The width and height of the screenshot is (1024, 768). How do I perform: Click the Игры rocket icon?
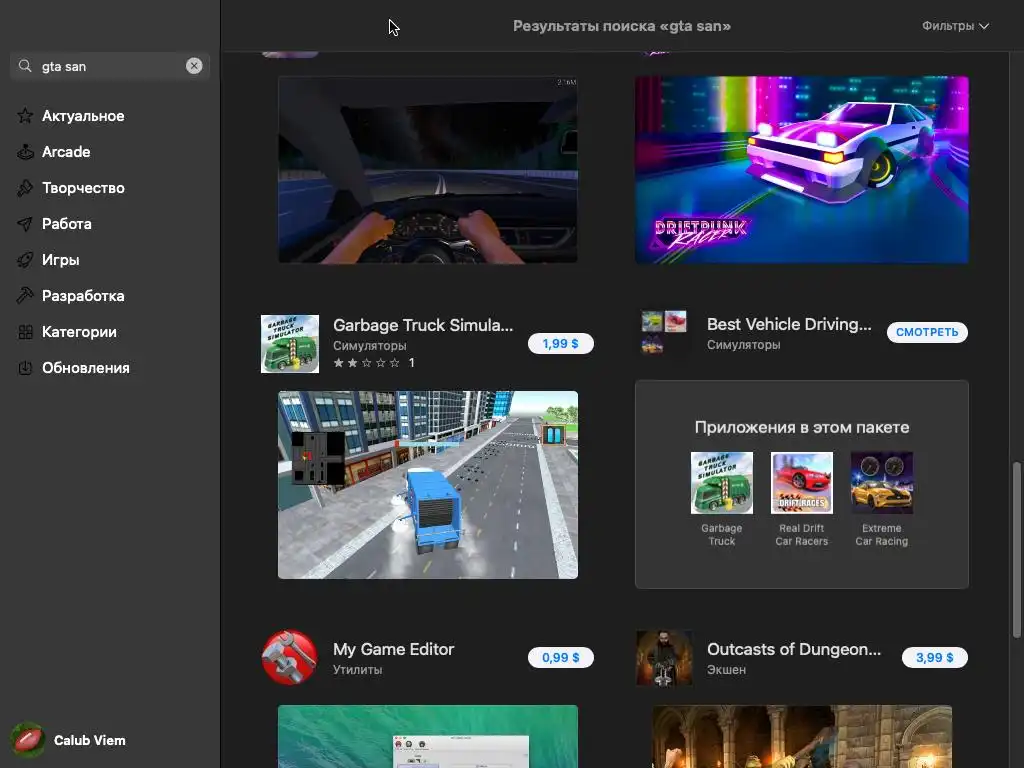point(25,260)
